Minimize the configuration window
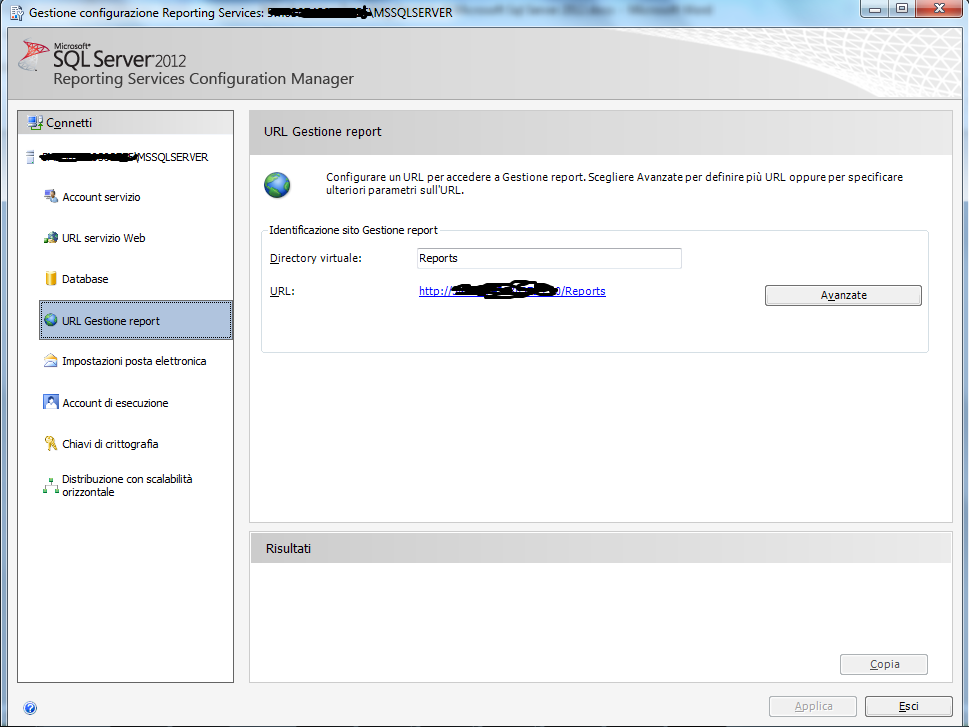This screenshot has height=727, width=969. point(874,9)
